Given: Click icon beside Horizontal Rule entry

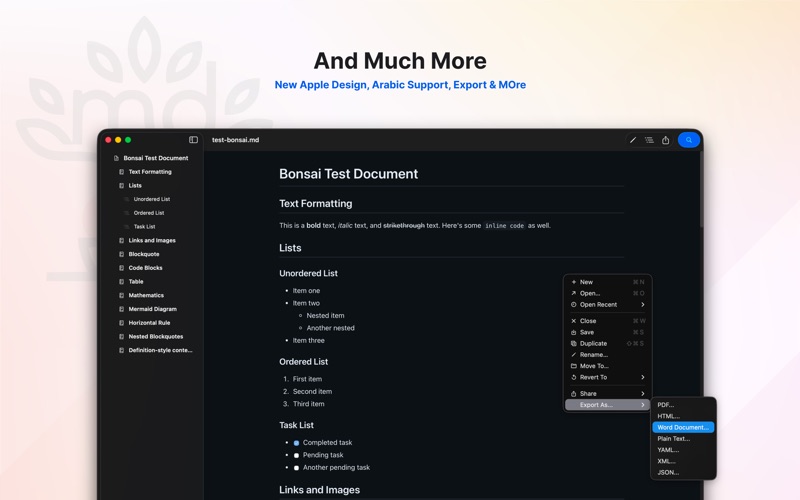Looking at the screenshot, I should [x=121, y=323].
